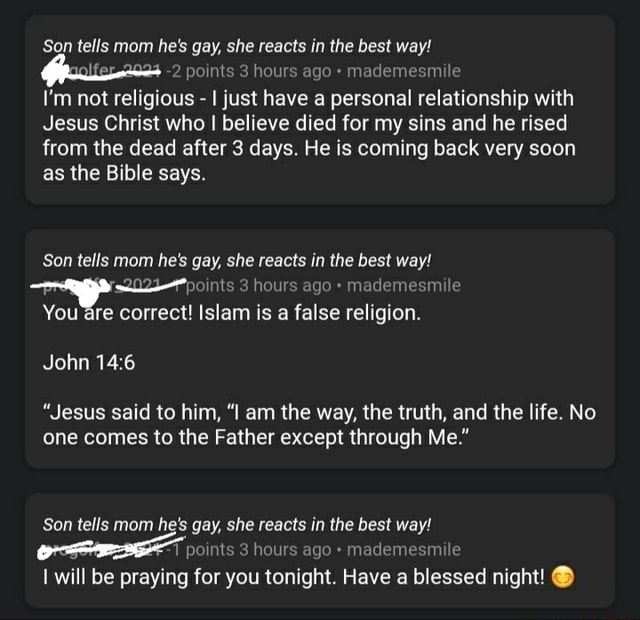This screenshot has height=620, width=640.
Task: Select "I will be praying for you tonight" text
Action: point(189,577)
